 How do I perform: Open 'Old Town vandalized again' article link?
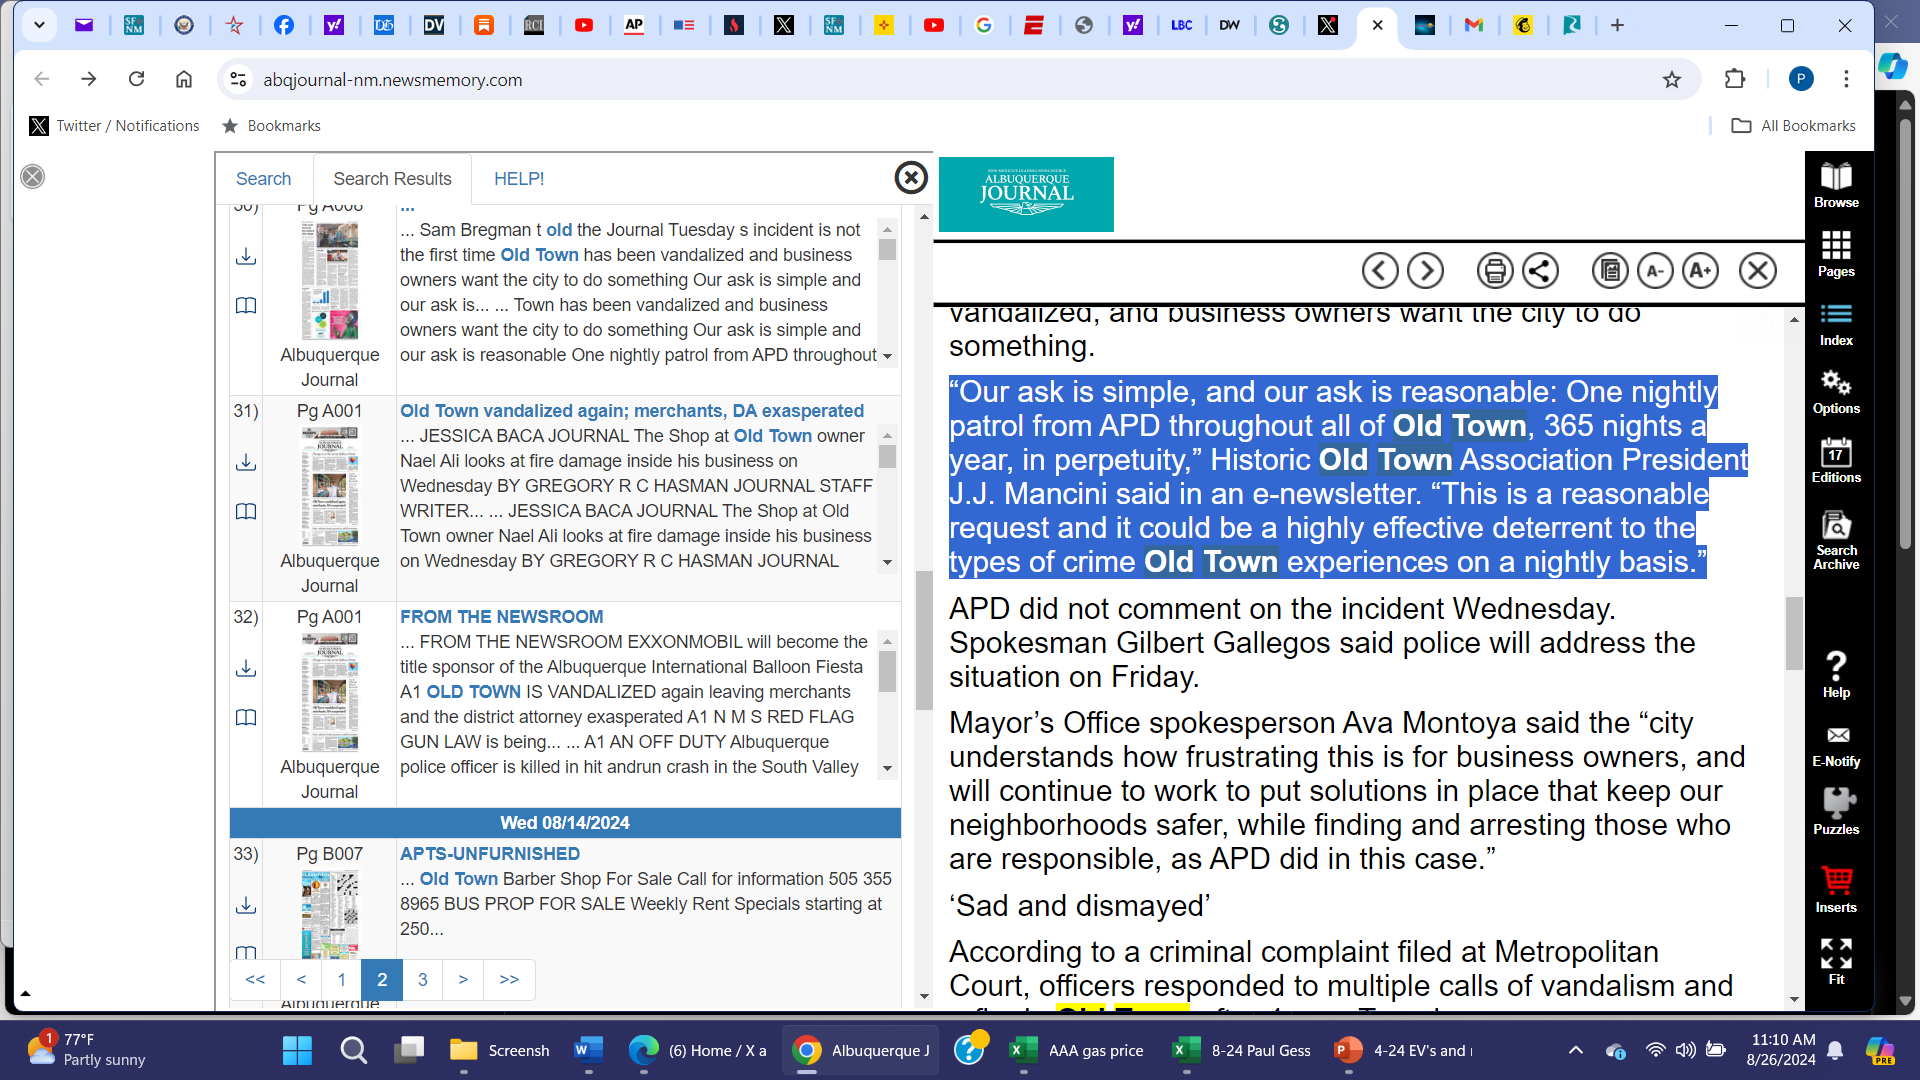631,411
